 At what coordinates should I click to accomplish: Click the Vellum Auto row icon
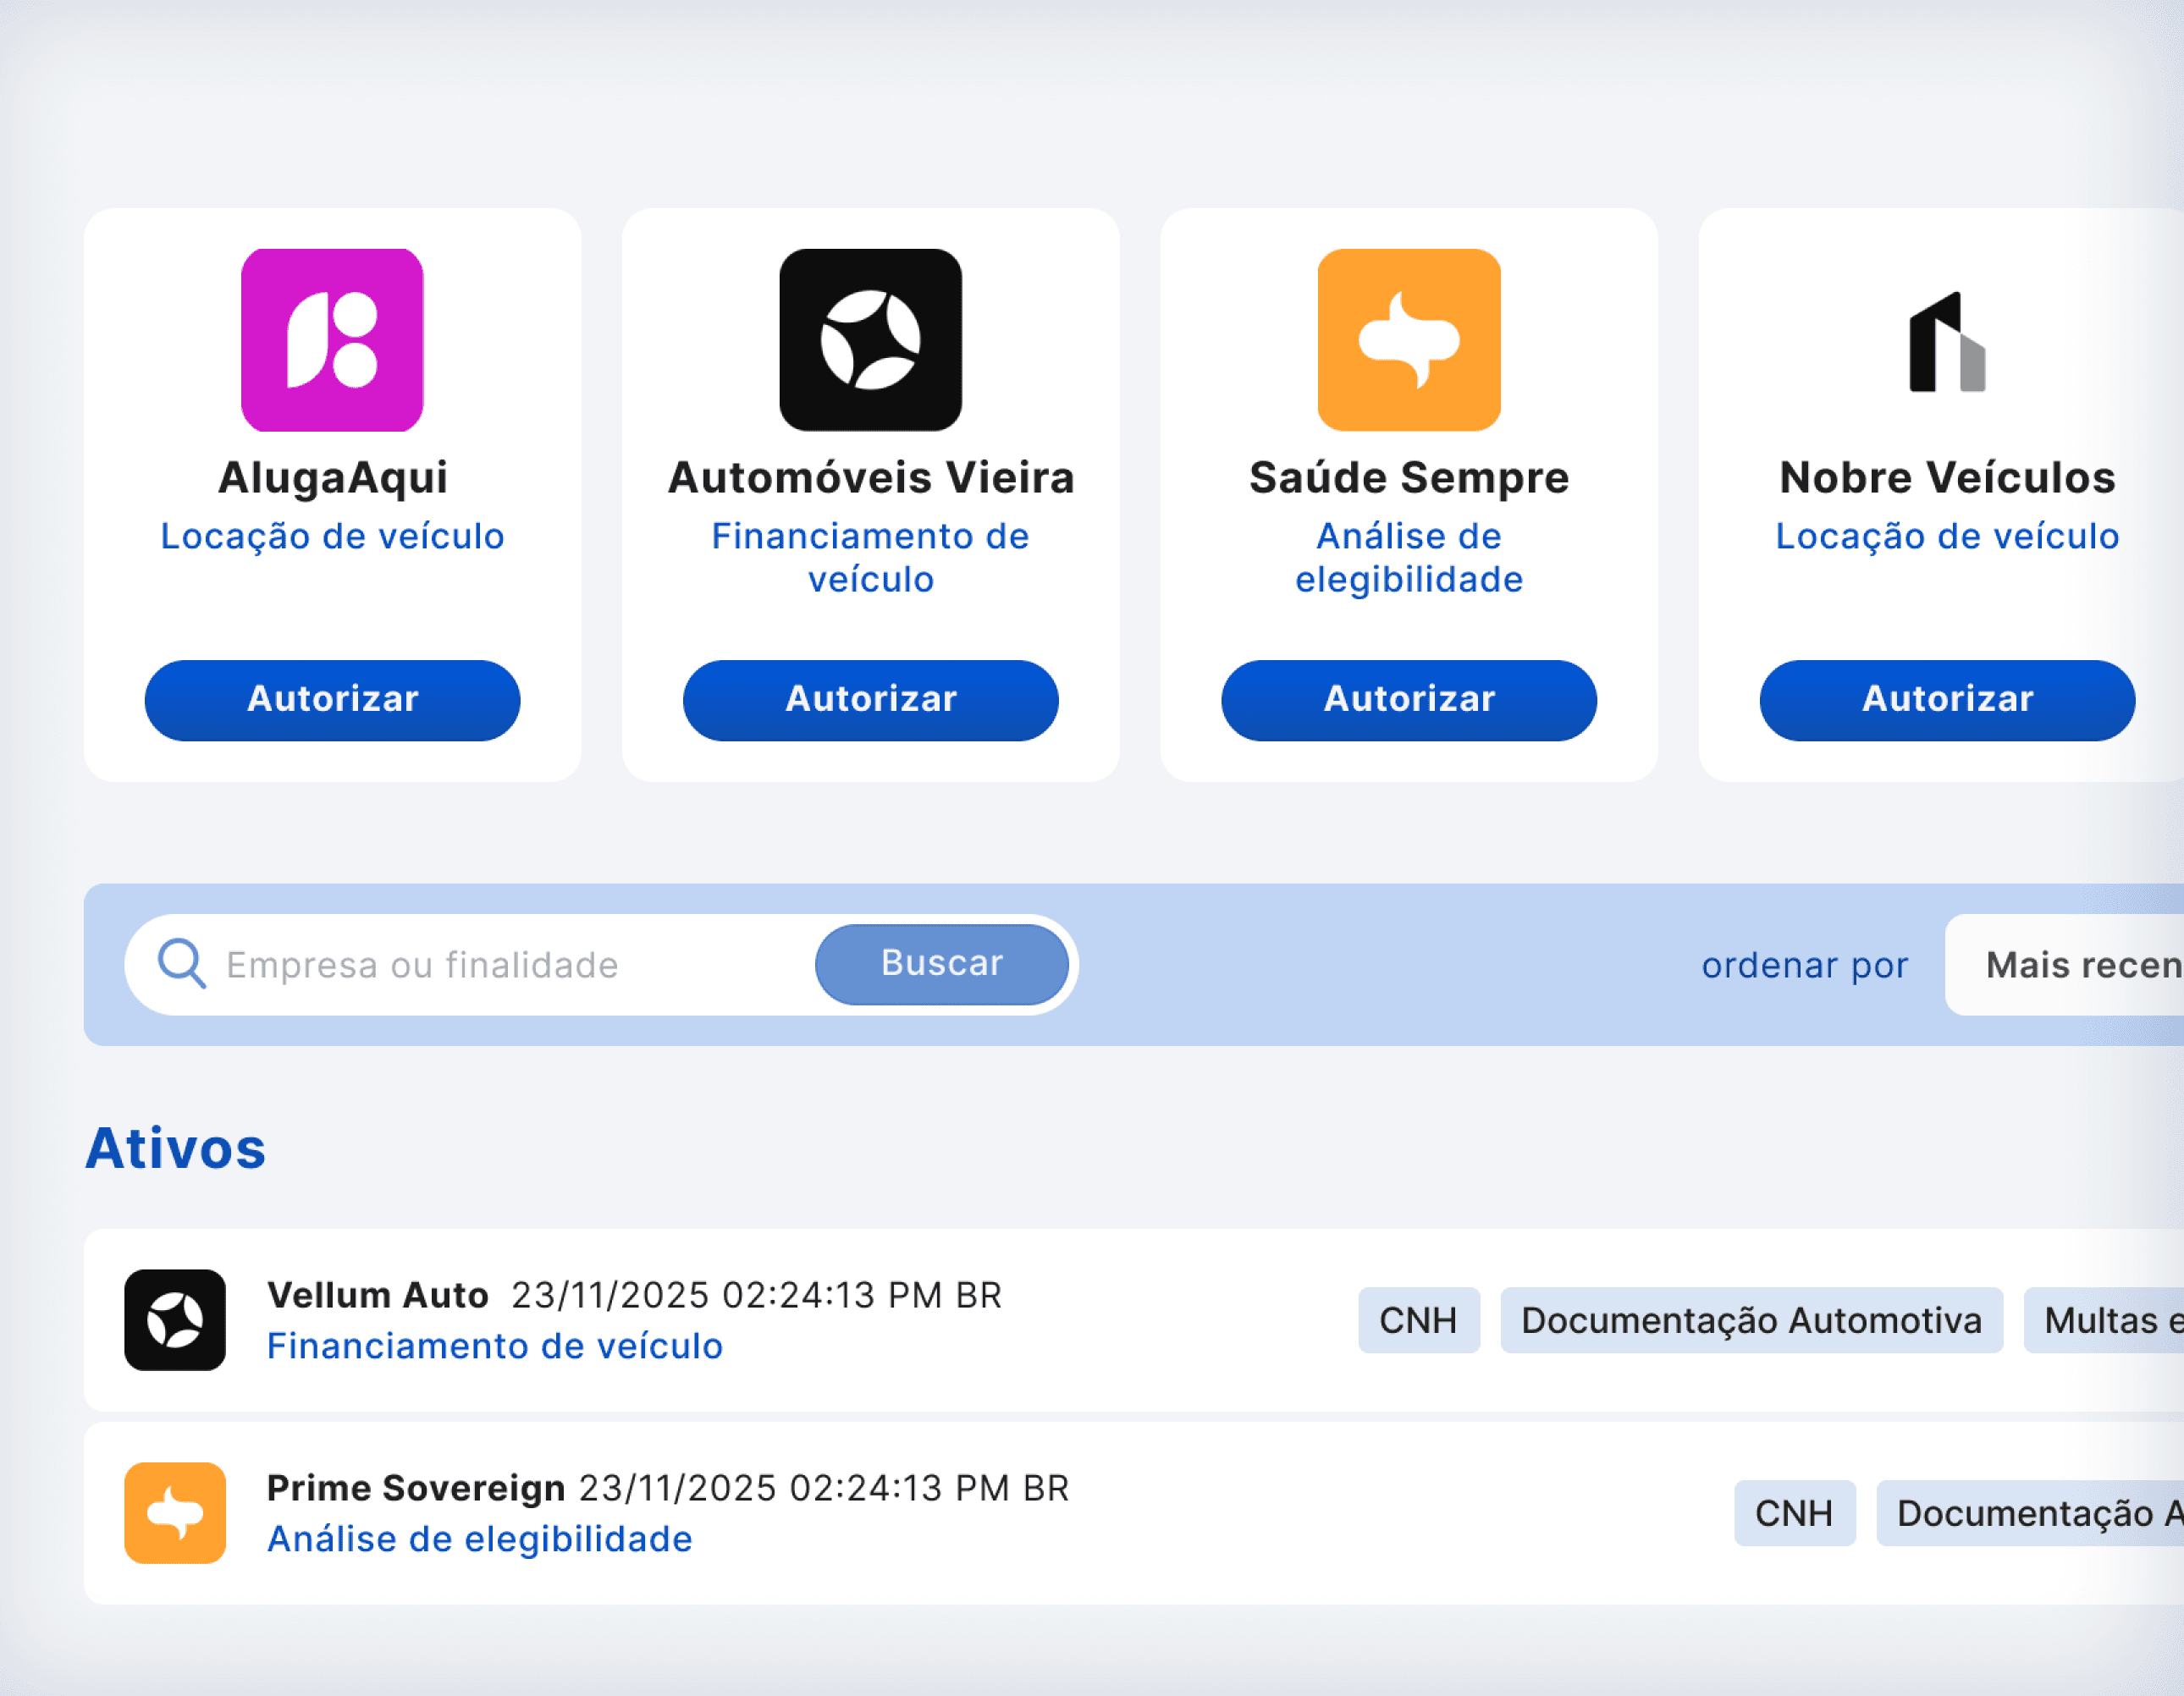click(x=175, y=1319)
